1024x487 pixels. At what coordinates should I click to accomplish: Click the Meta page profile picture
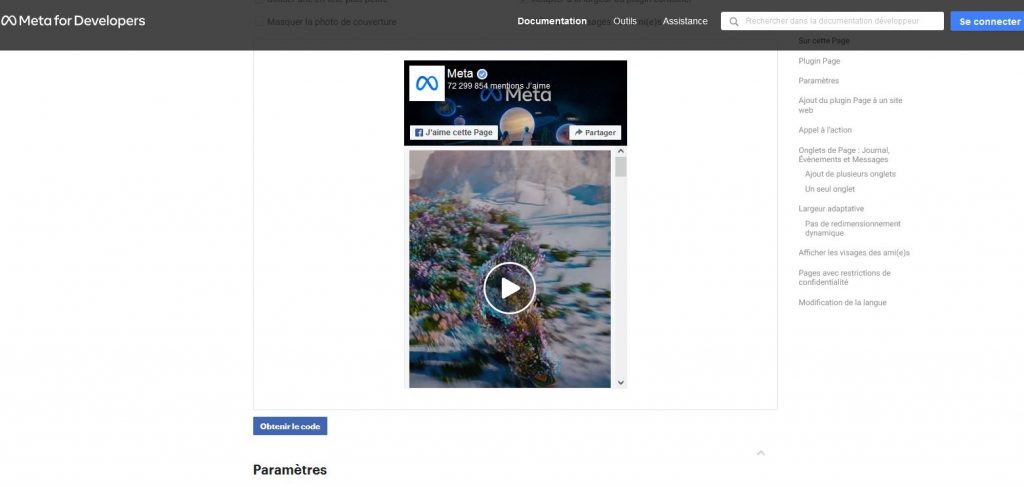pos(427,83)
